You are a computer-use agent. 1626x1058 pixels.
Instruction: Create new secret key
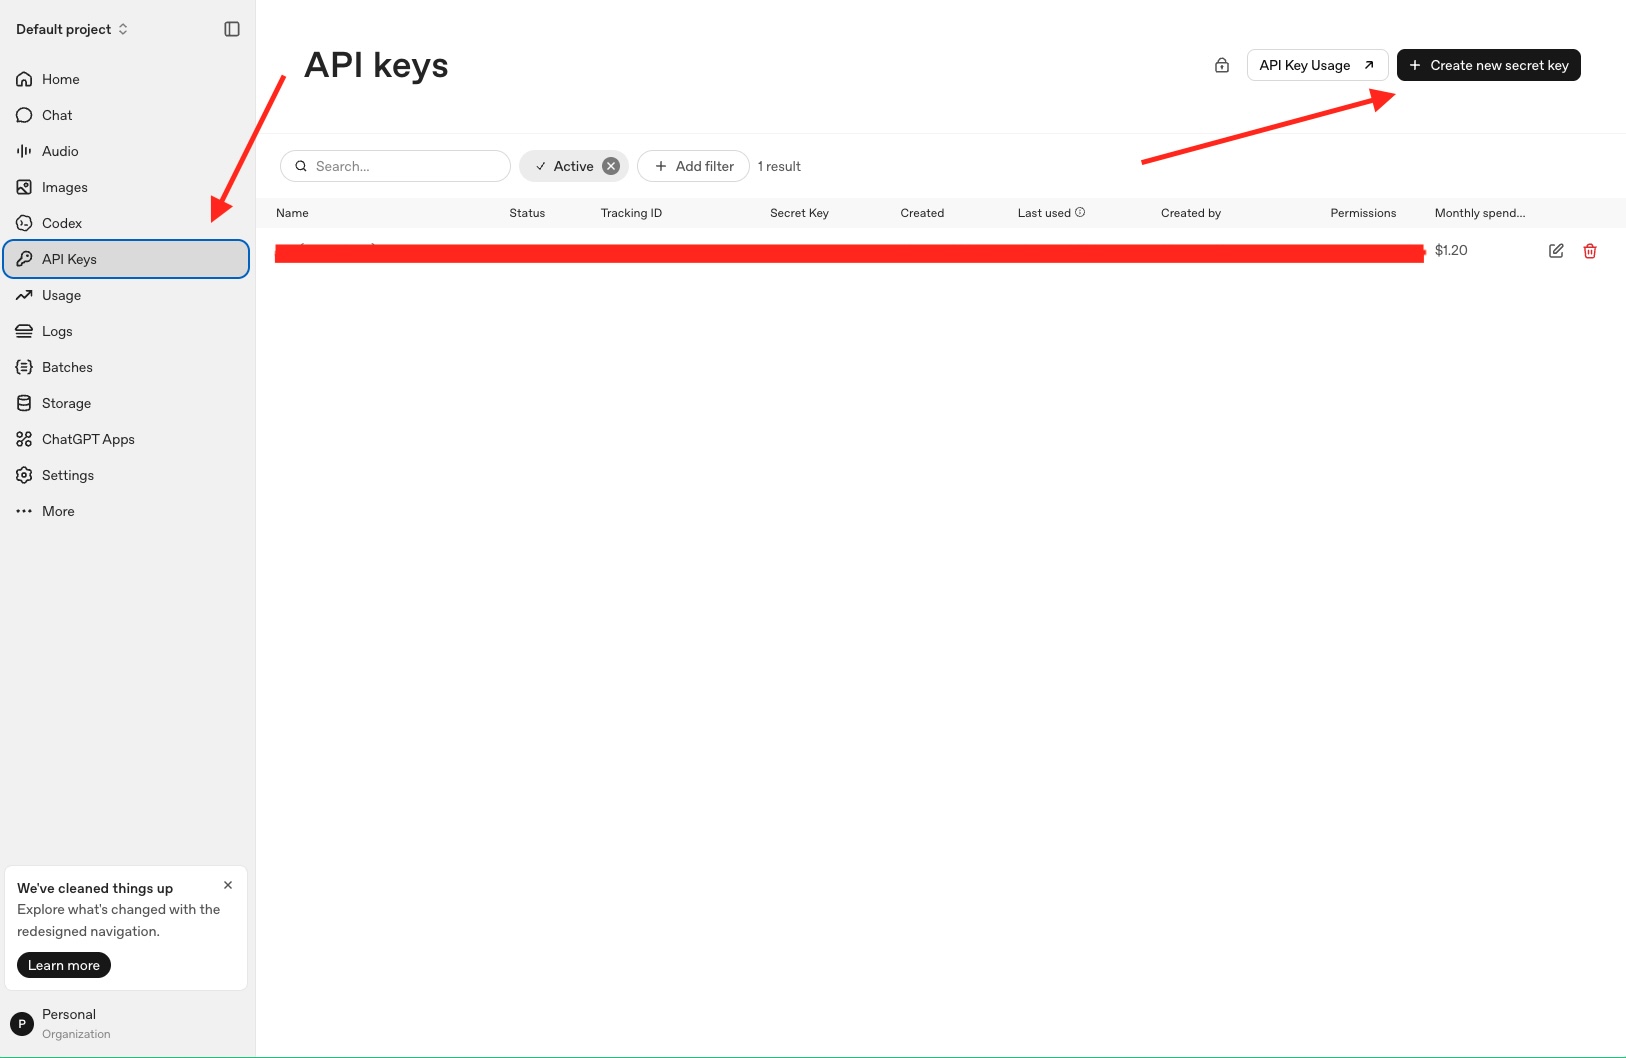(1488, 65)
